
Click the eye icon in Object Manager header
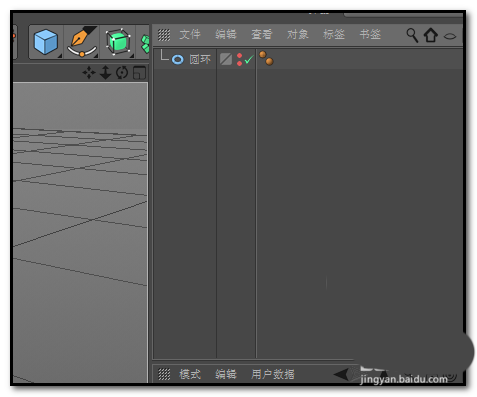point(450,36)
